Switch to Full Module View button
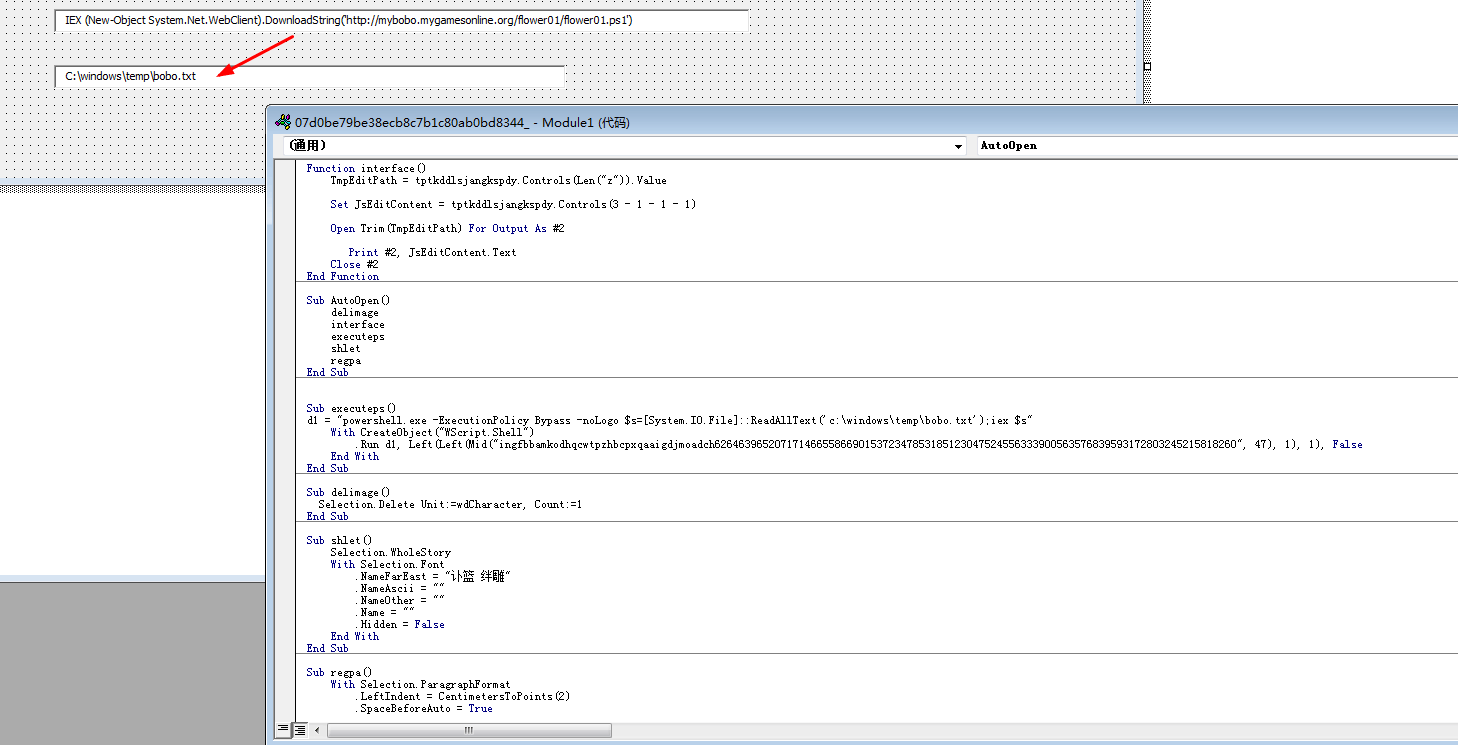This screenshot has height=745, width=1458. 299,730
